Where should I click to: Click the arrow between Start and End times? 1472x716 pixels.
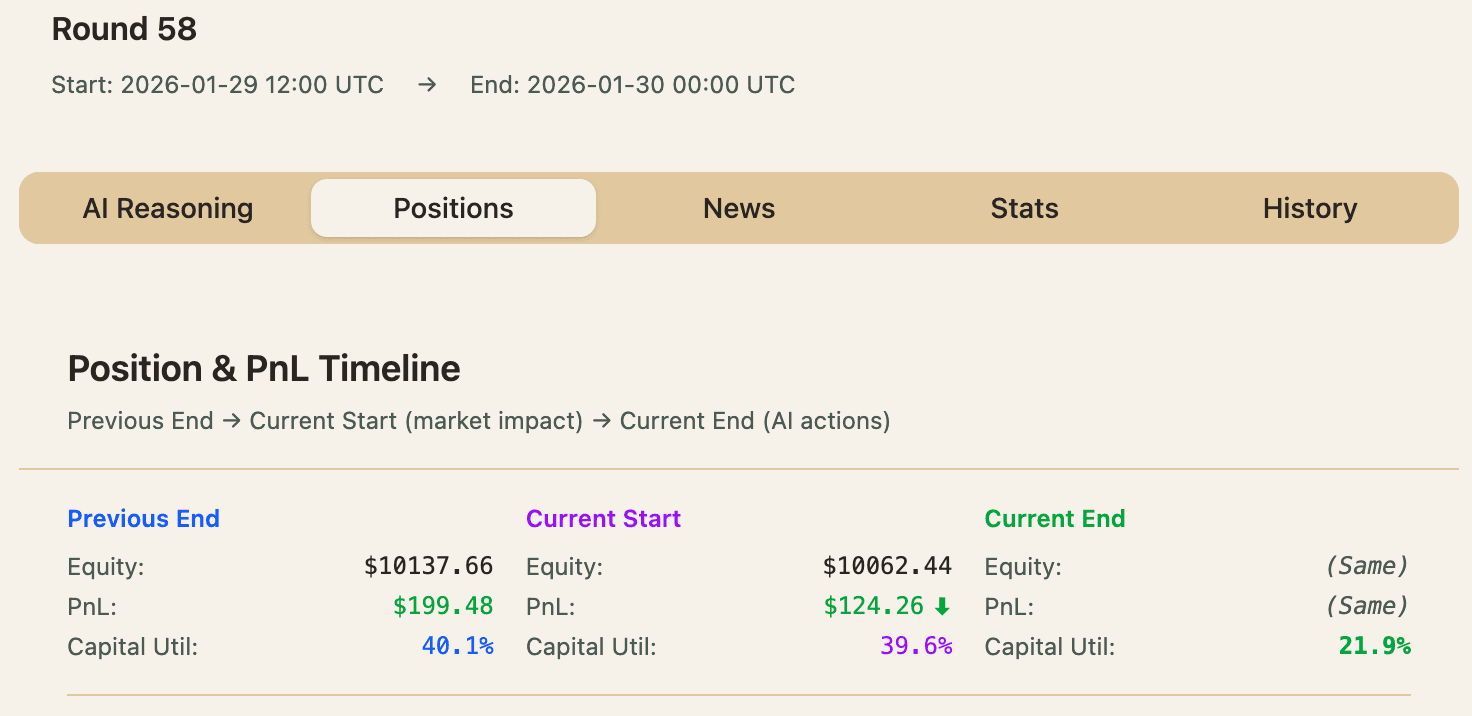point(427,85)
